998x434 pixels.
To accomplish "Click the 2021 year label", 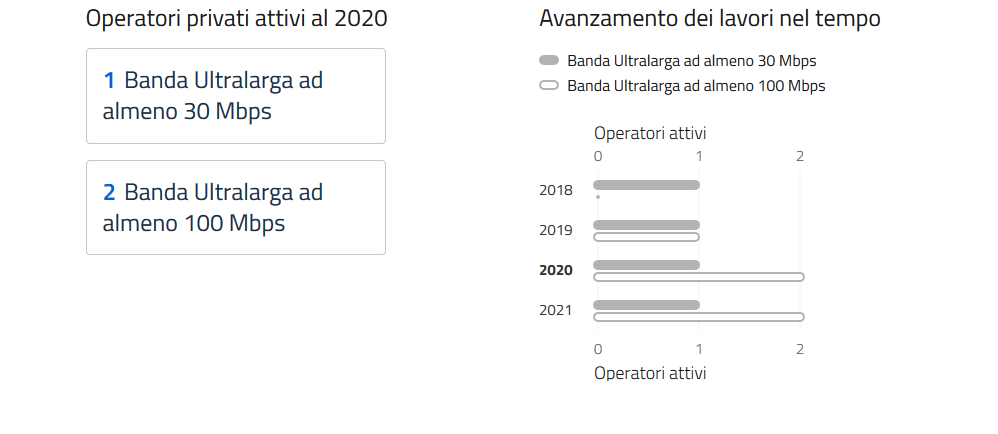I will (x=555, y=310).
